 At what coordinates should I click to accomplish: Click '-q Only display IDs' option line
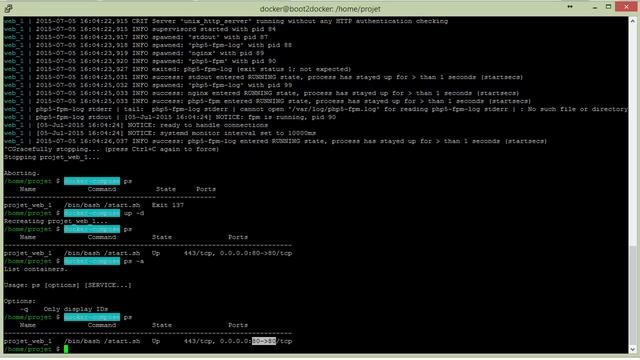(x=64, y=309)
